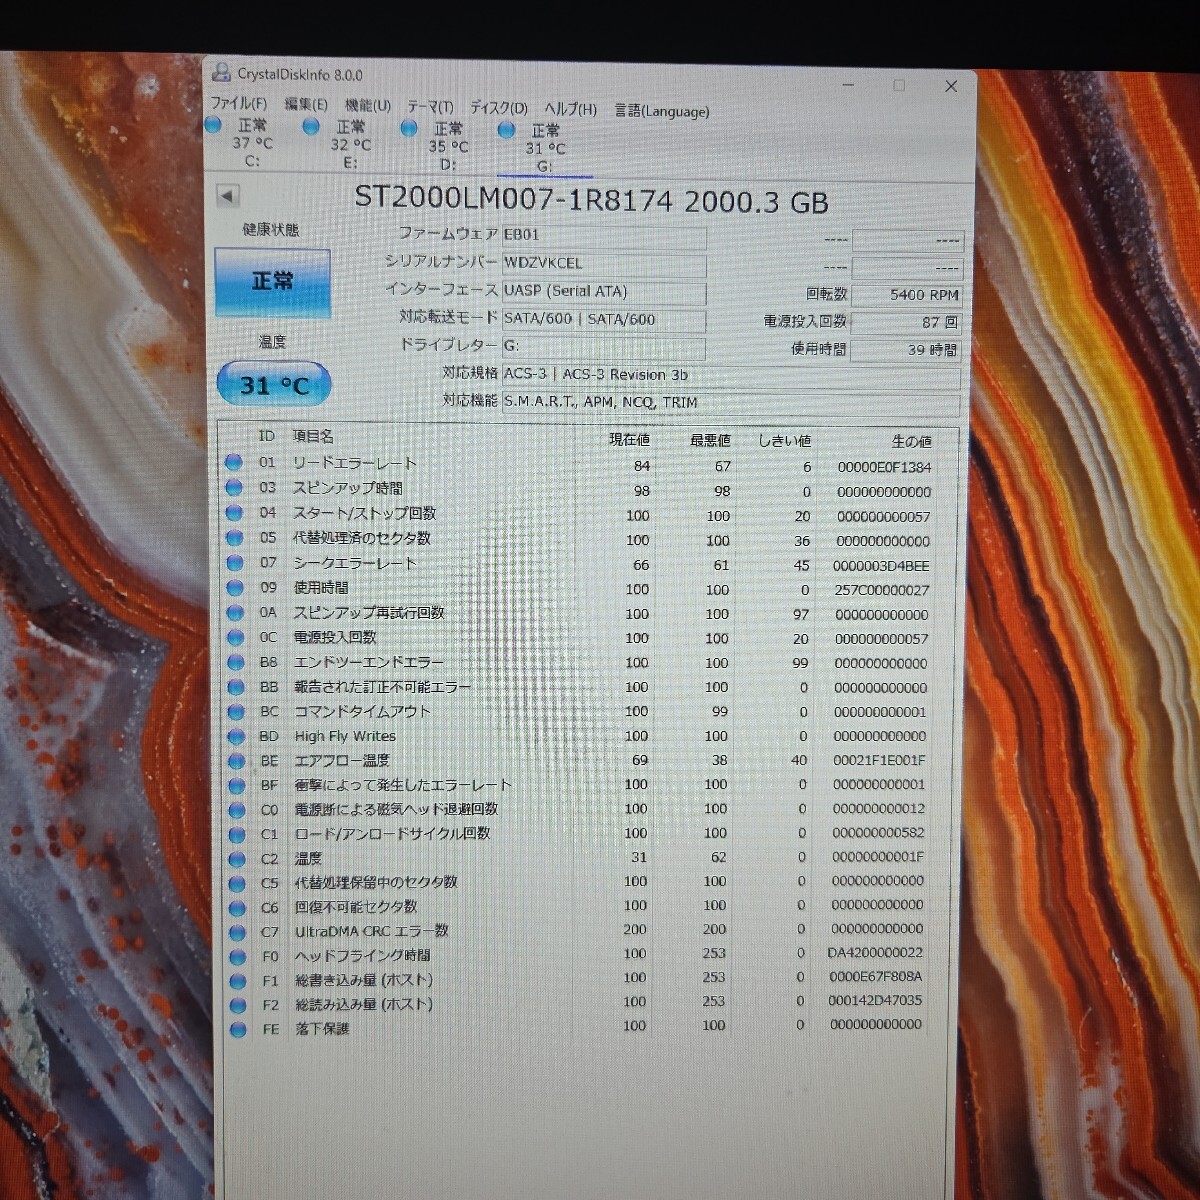Viewport: 1200px width, 1200px height.
Task: Click the blue dot beside 落下保護
Action: pyautogui.click(x=237, y=1029)
